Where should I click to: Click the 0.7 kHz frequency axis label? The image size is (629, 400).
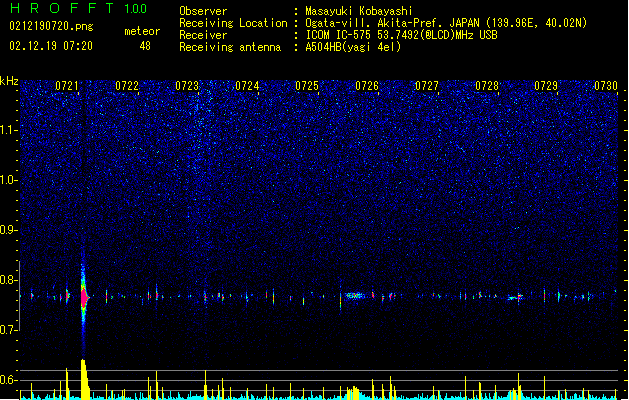(x=9, y=330)
